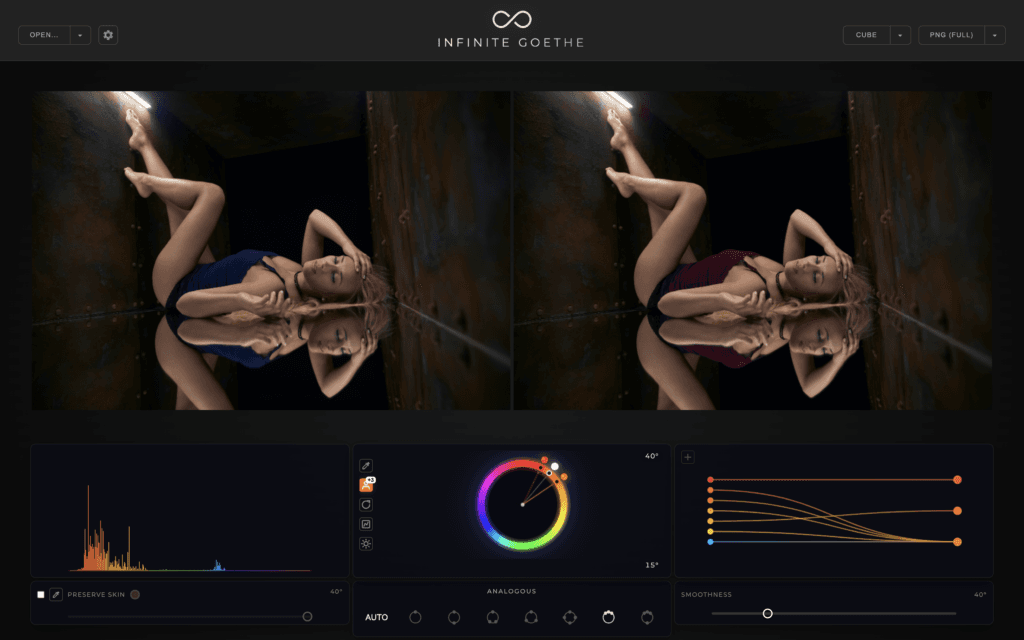The height and width of the screenshot is (640, 1024).
Task: Click the sun brightness icon
Action: click(366, 543)
